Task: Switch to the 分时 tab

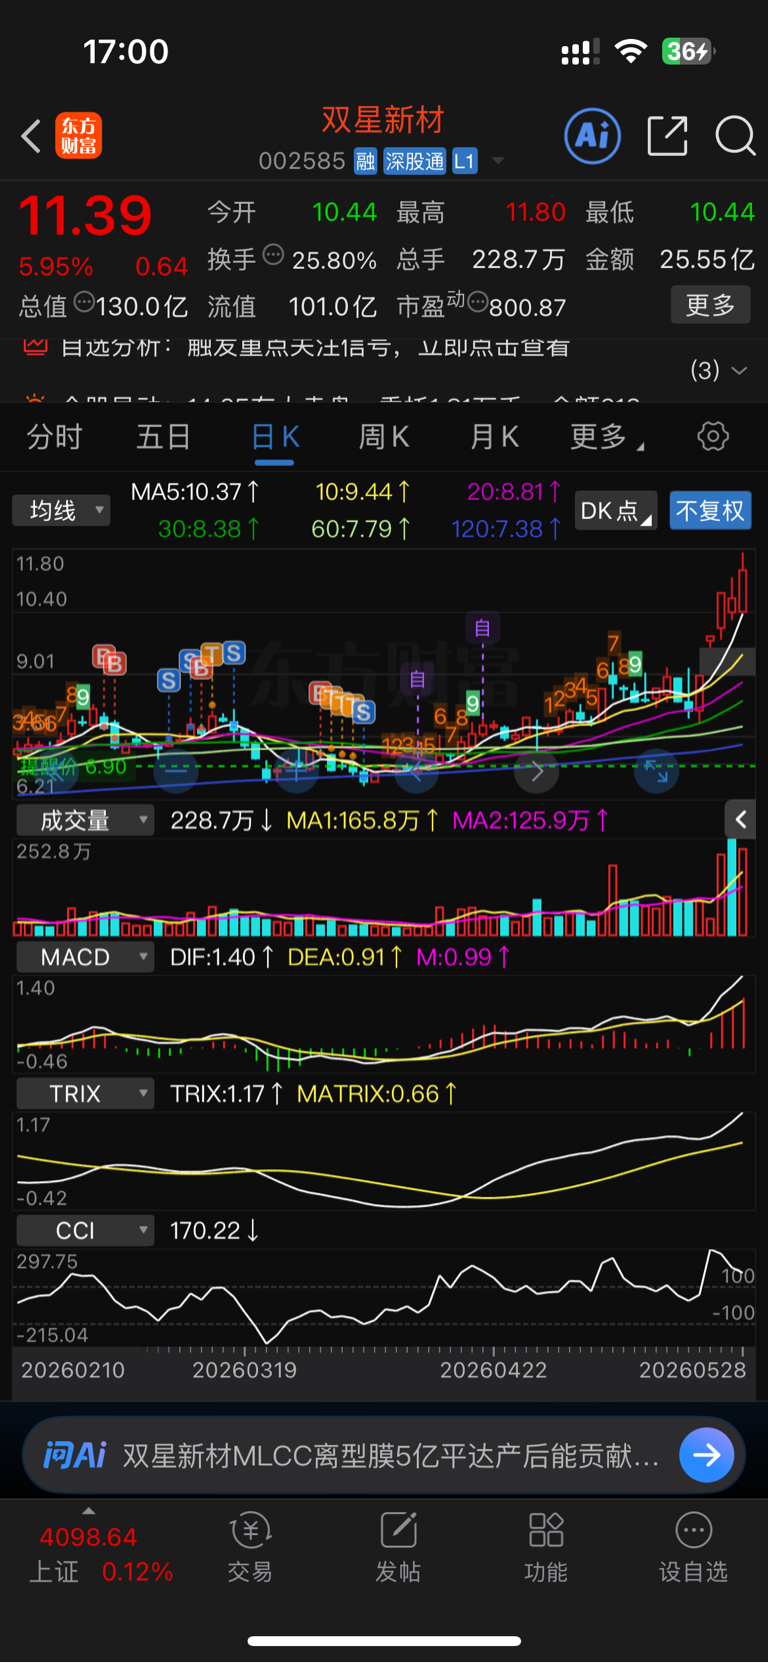Action: [x=54, y=437]
